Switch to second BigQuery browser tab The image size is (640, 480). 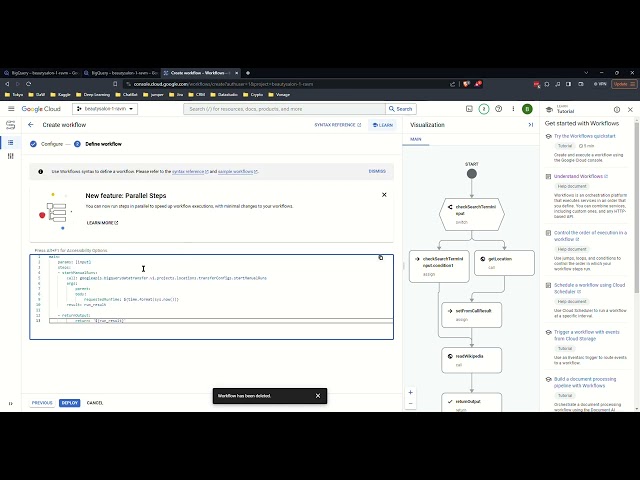120,73
